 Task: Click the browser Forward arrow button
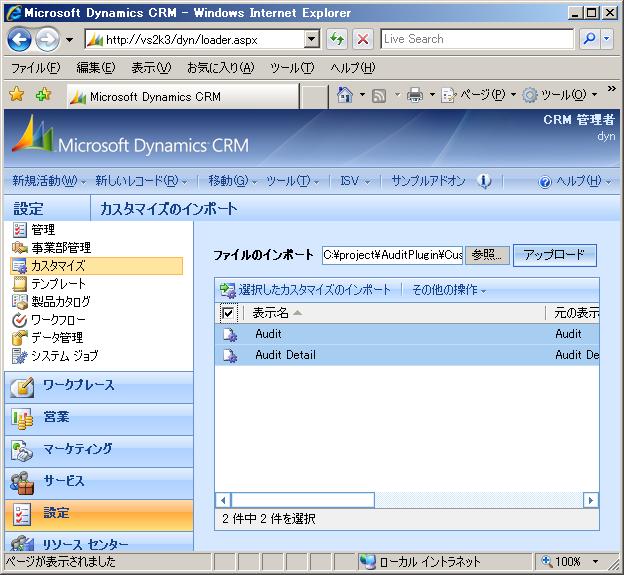pyautogui.click(x=47, y=39)
